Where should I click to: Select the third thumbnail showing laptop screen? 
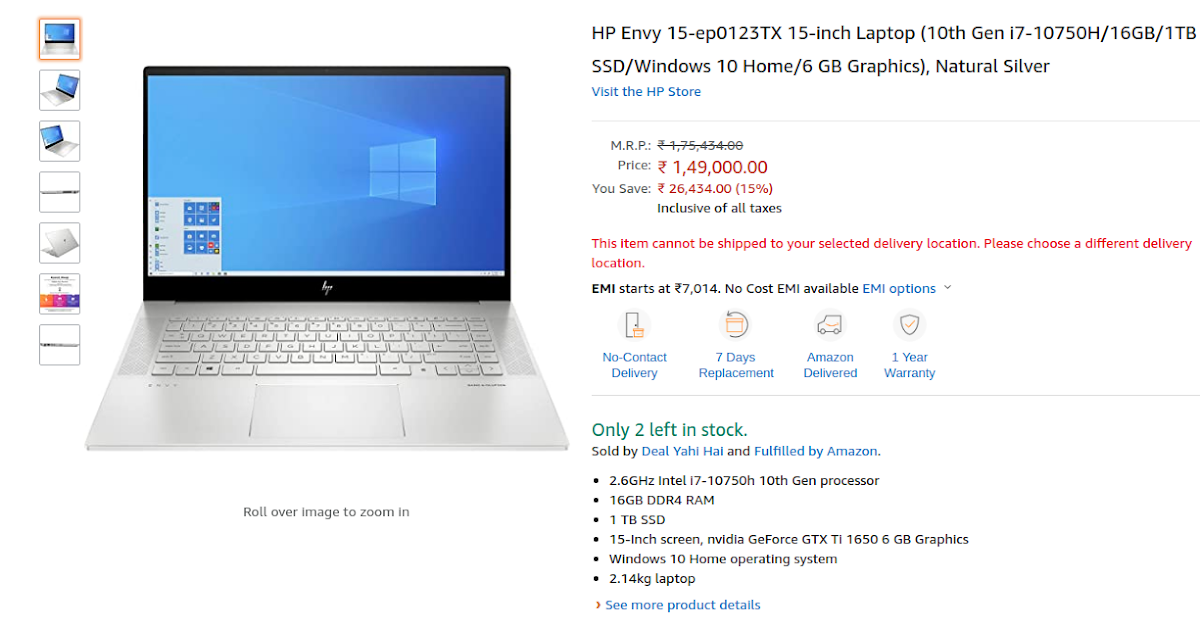tap(60, 141)
